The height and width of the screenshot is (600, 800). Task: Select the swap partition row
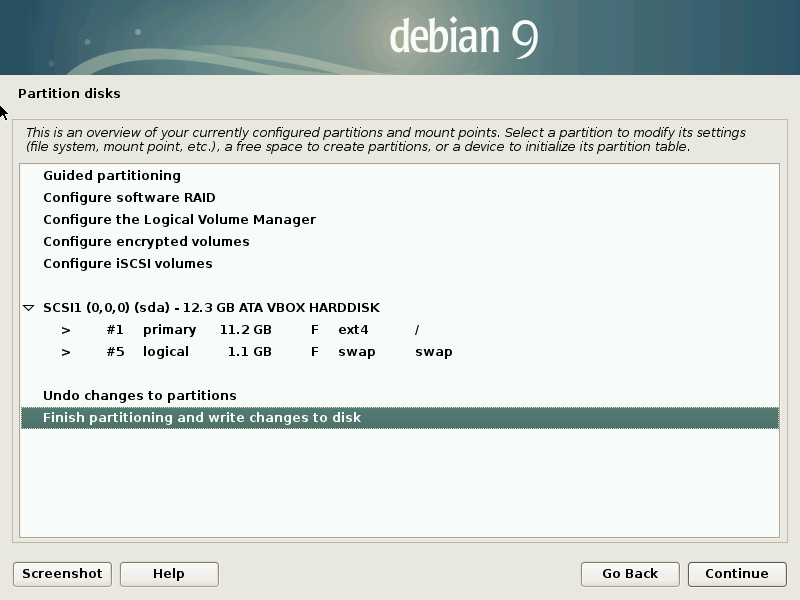(250, 351)
